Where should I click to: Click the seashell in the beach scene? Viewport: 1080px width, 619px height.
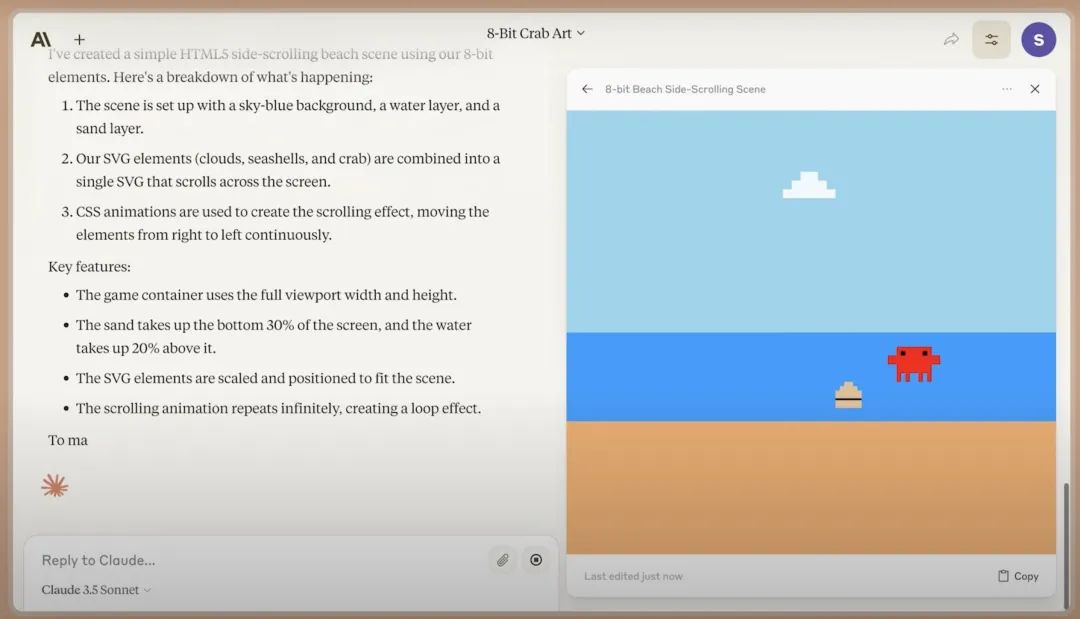(x=848, y=395)
